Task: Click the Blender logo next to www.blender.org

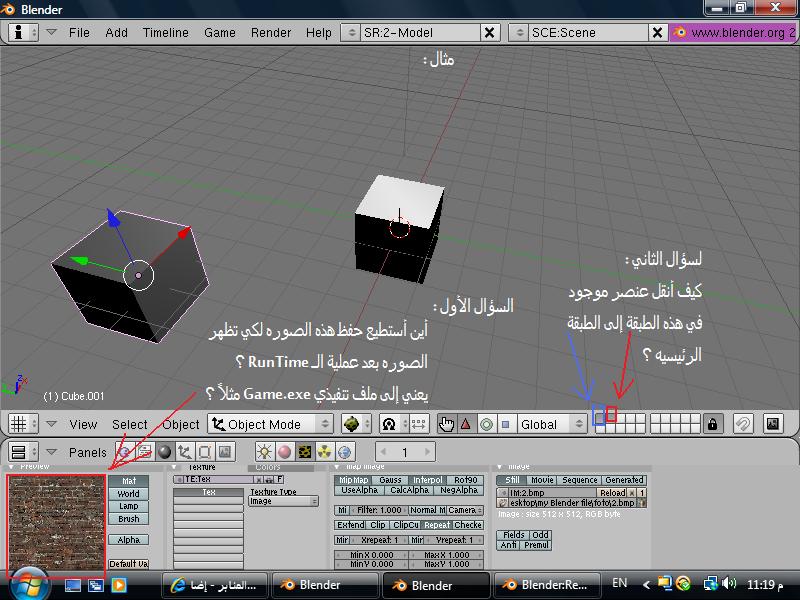Action: pos(679,33)
